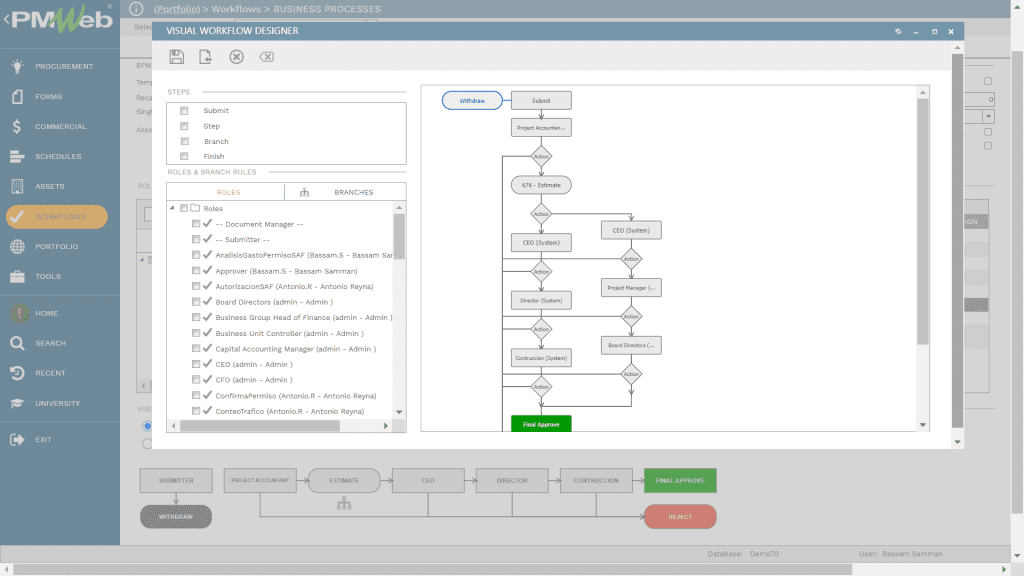Select the Capital Accounting Manager role row
The width and height of the screenshot is (1024, 576).
click(x=295, y=349)
